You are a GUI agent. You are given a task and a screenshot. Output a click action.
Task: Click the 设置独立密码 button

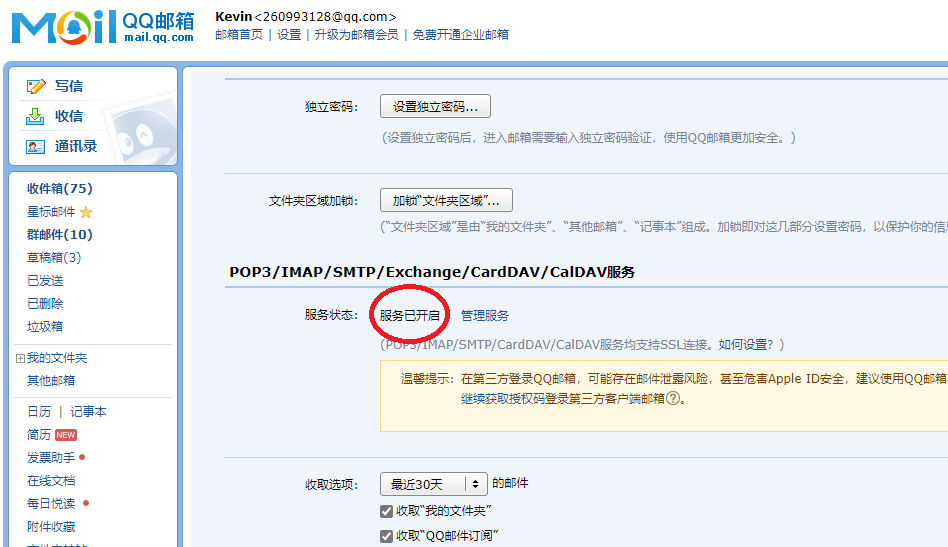coord(435,106)
